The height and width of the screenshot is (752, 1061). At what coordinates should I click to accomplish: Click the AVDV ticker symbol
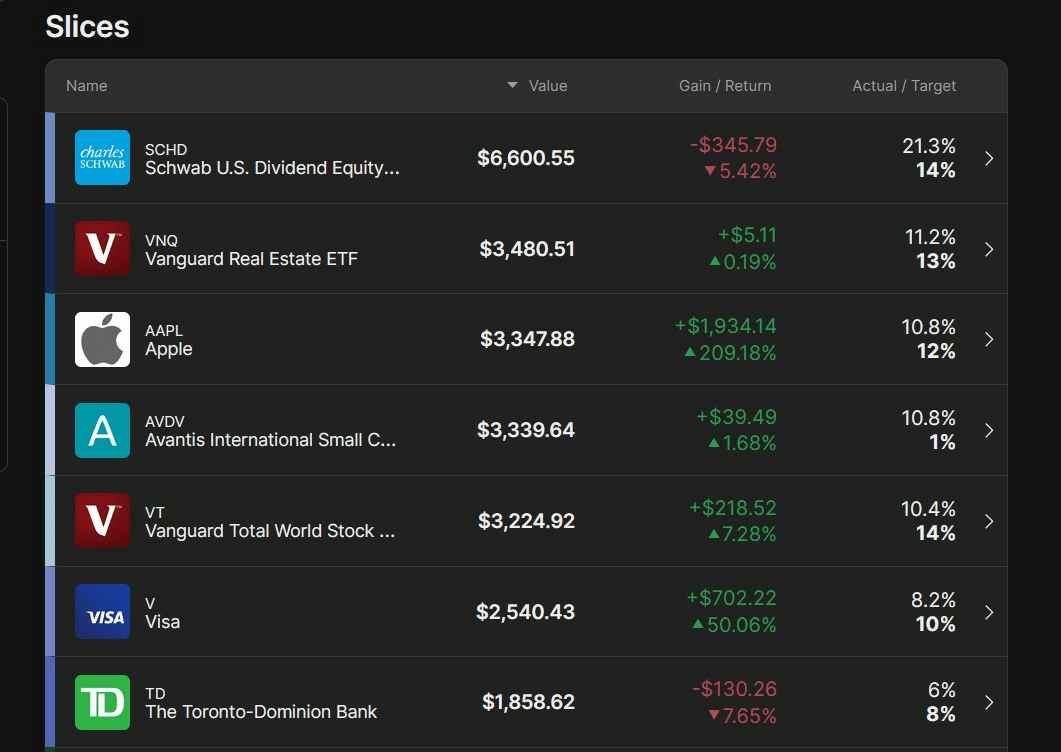[164, 422]
